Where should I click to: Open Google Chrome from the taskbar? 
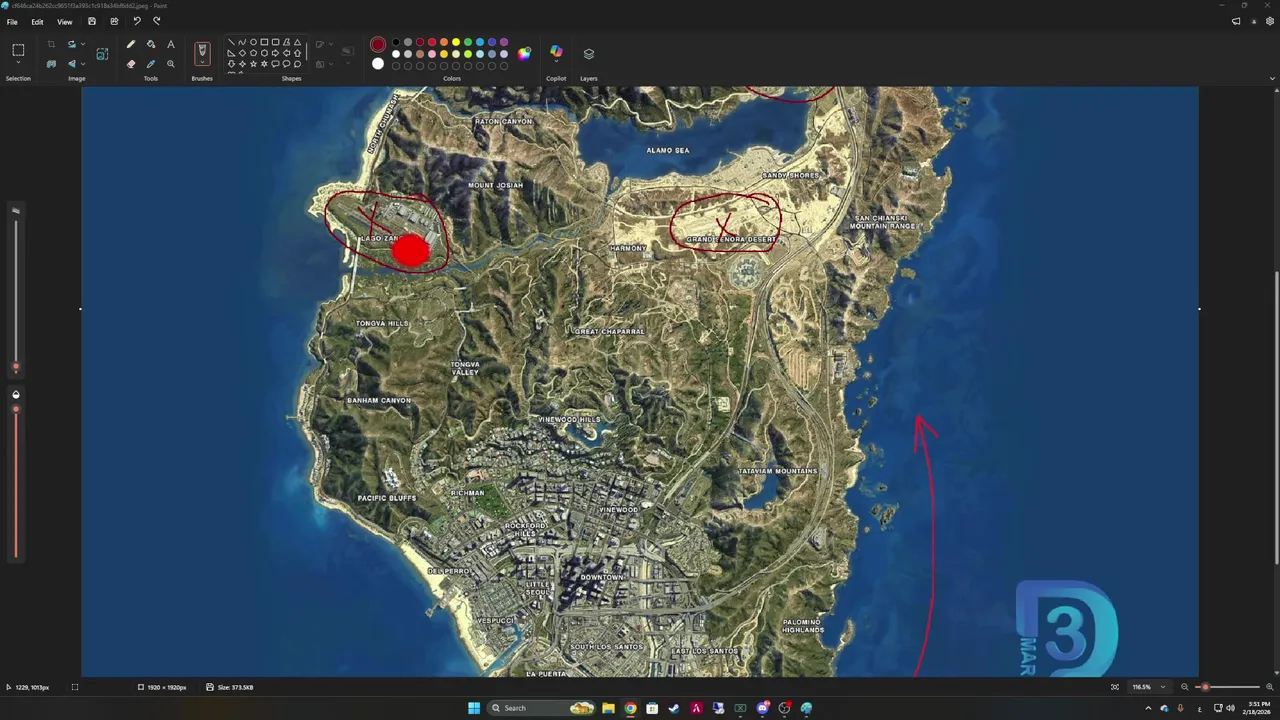(630, 708)
